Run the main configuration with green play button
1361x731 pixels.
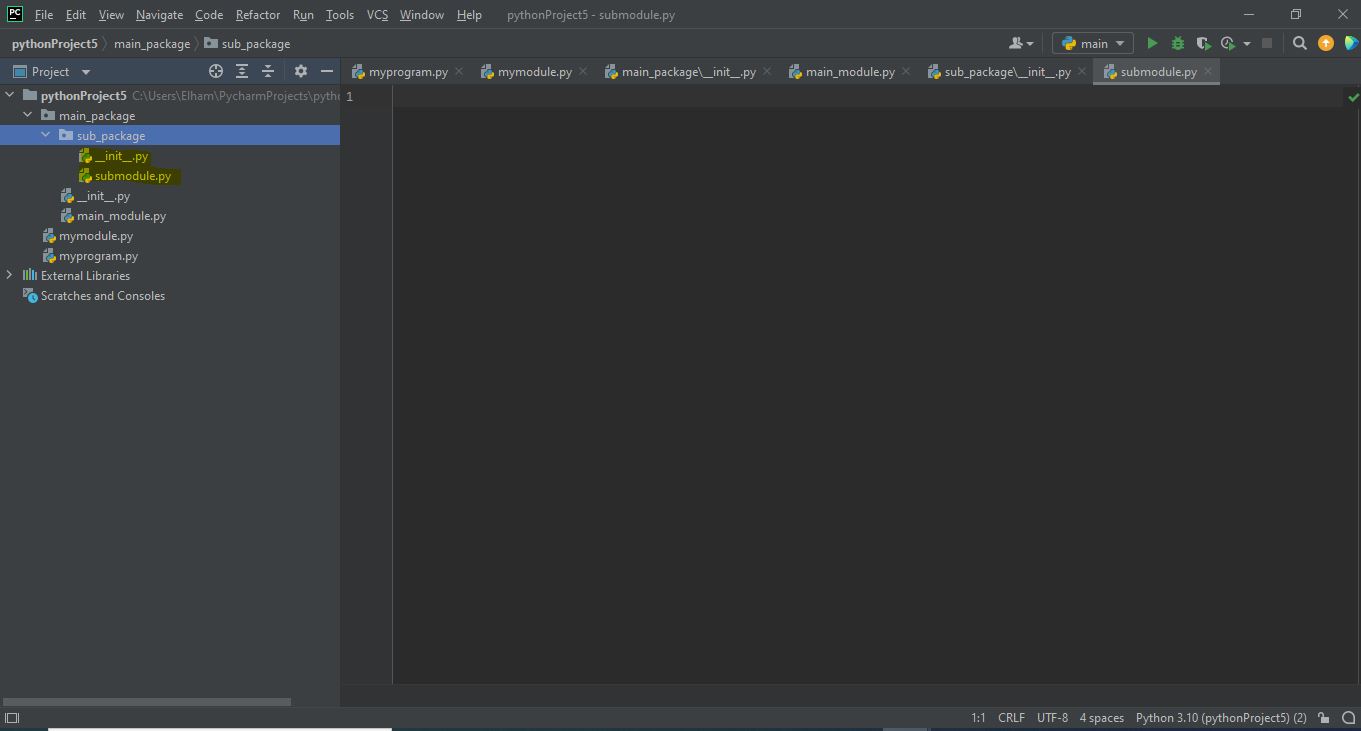point(1152,43)
